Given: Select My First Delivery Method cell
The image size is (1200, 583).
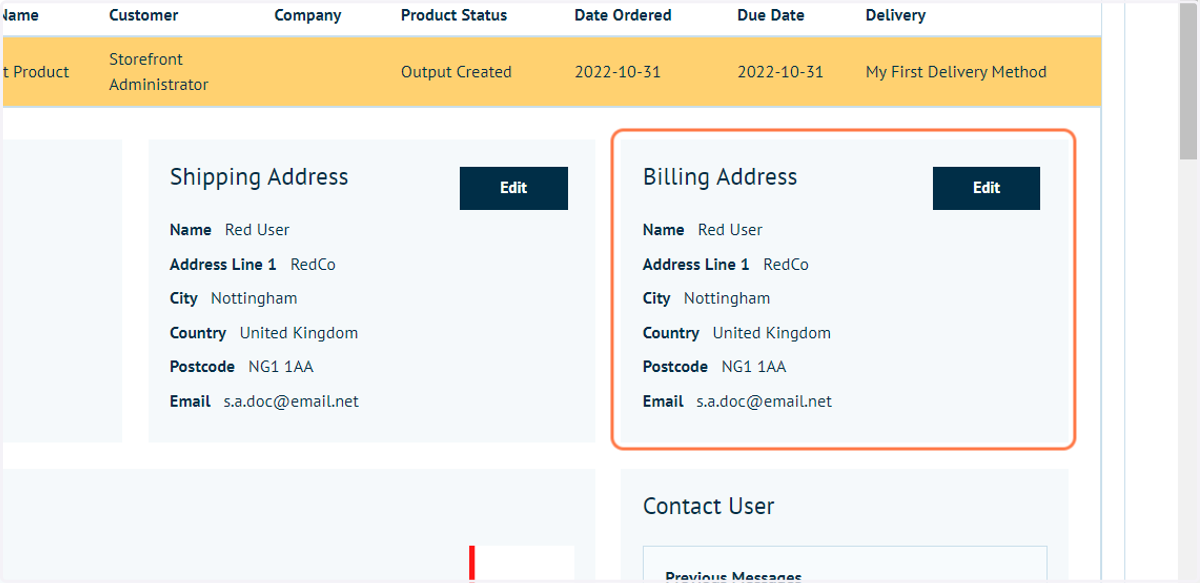Looking at the screenshot, I should (x=956, y=72).
